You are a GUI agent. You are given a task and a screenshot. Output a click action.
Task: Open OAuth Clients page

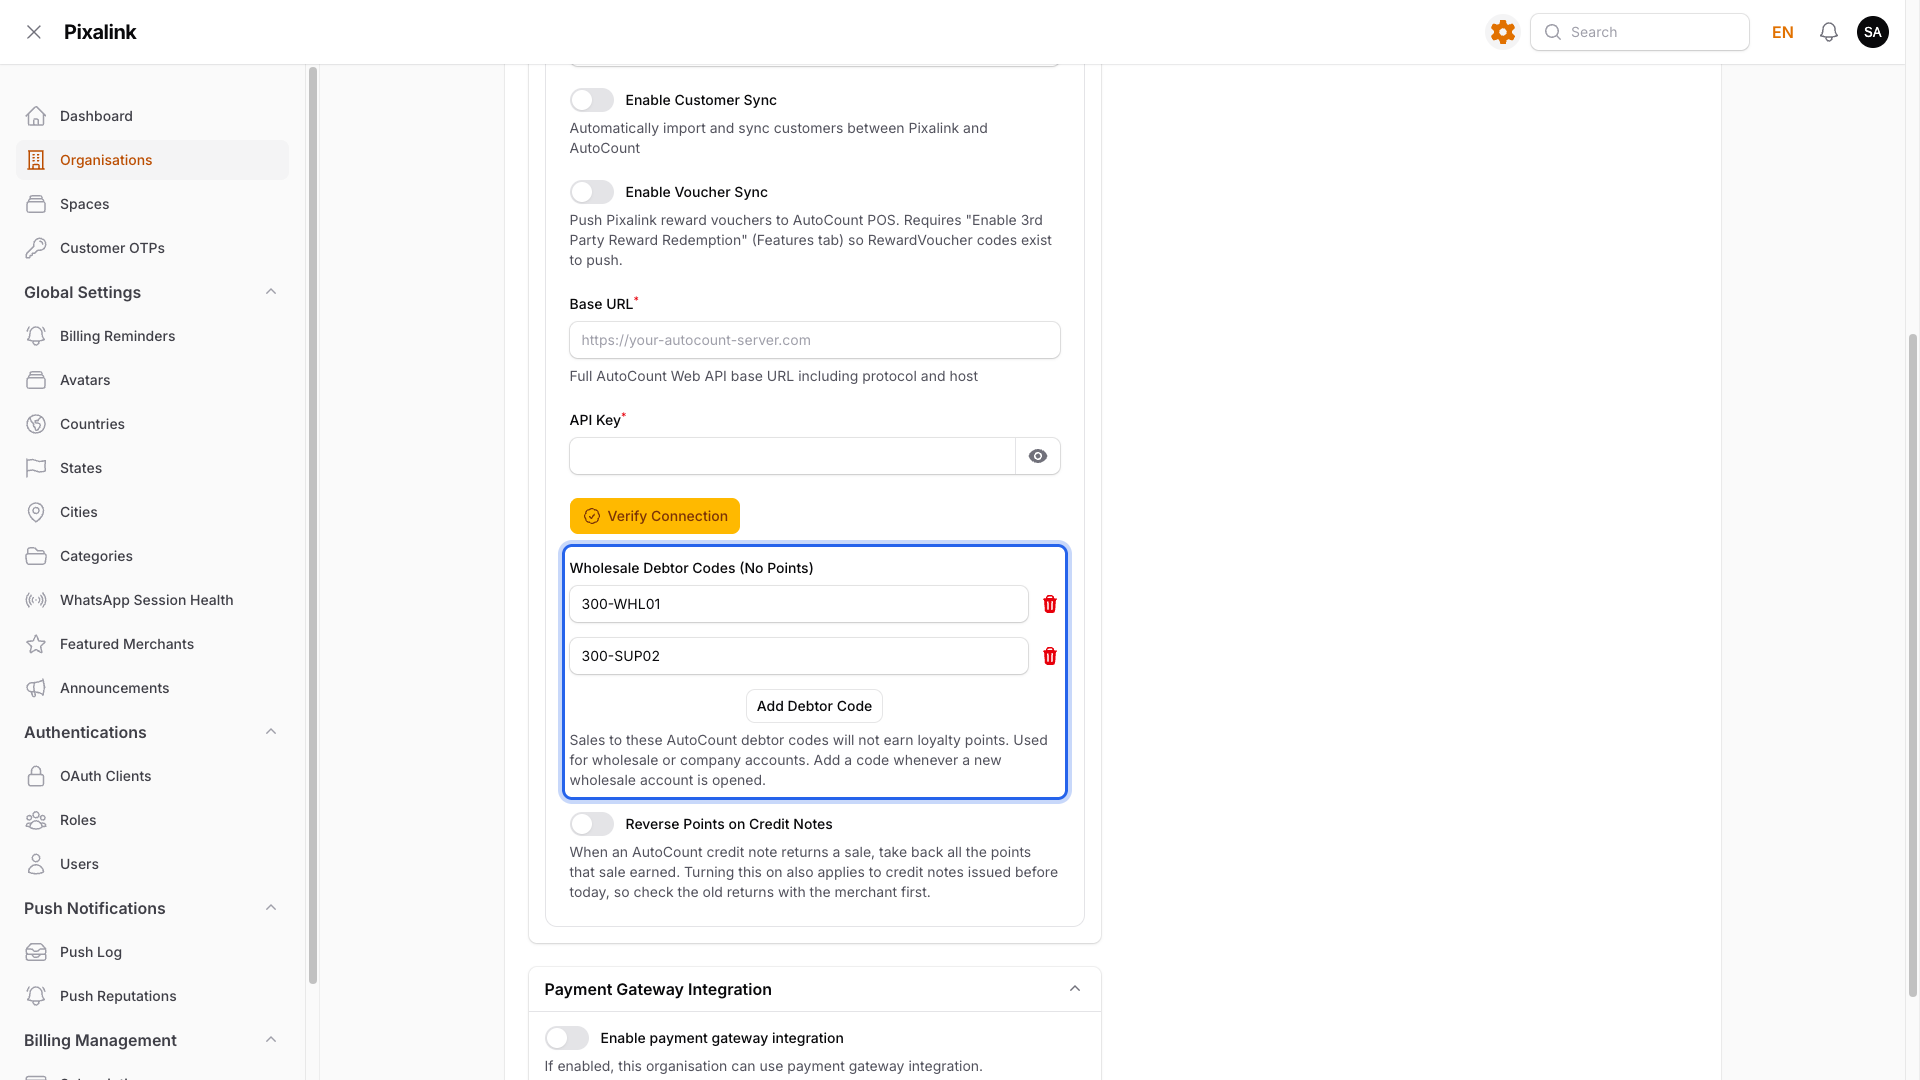[x=152, y=776]
